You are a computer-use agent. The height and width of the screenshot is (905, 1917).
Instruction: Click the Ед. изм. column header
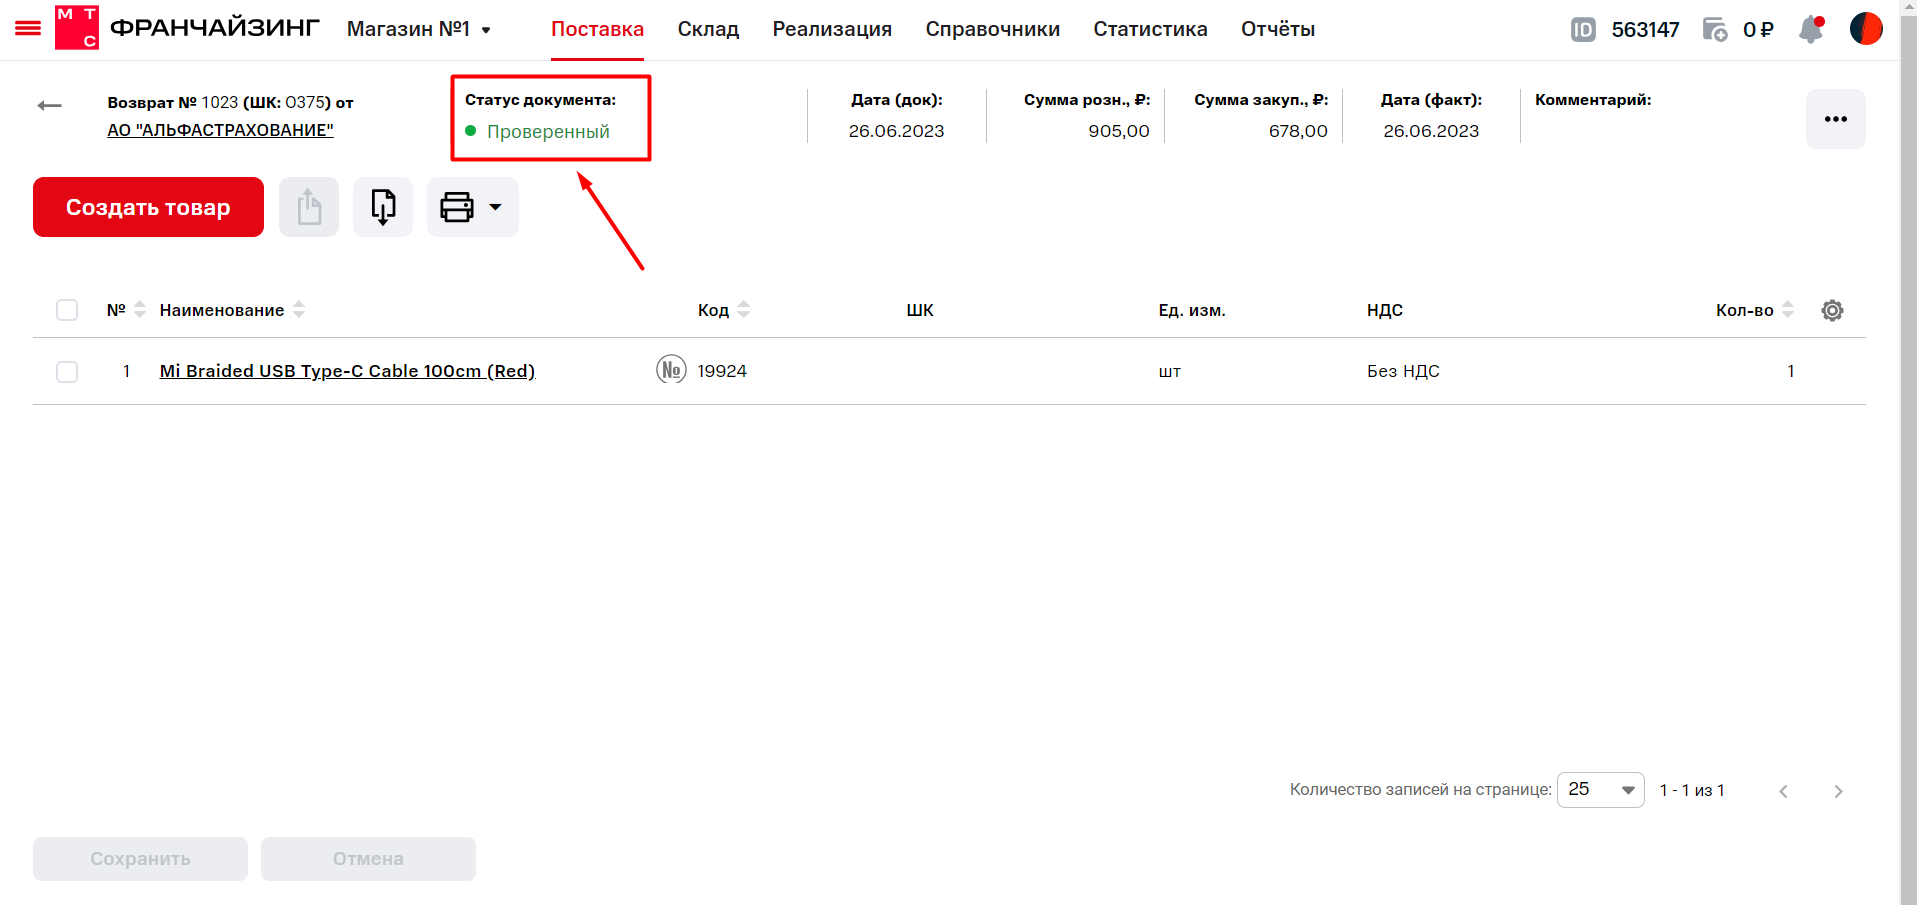click(1192, 310)
